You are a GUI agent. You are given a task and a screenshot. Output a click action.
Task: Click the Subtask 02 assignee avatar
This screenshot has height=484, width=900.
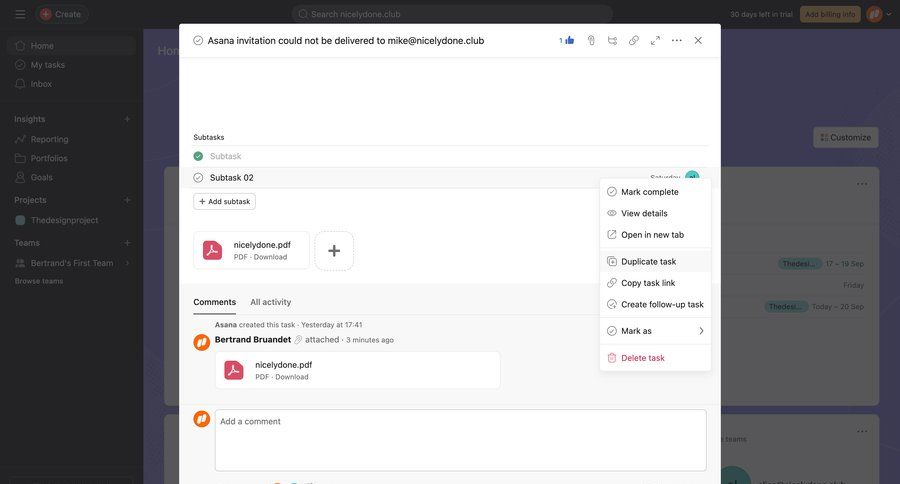(692, 176)
